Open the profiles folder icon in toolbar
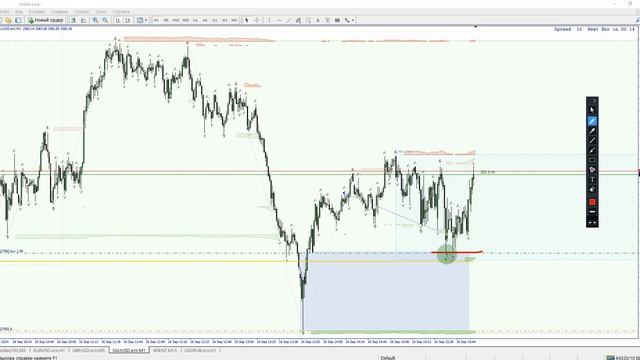Screen dimensions: 640x360 click(x=8, y=20)
